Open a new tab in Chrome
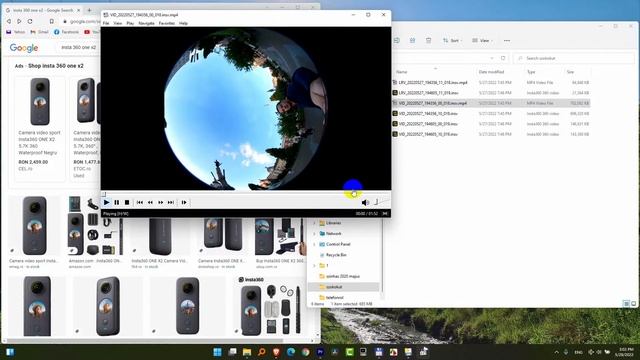The width and height of the screenshot is (640, 360). 89,10
